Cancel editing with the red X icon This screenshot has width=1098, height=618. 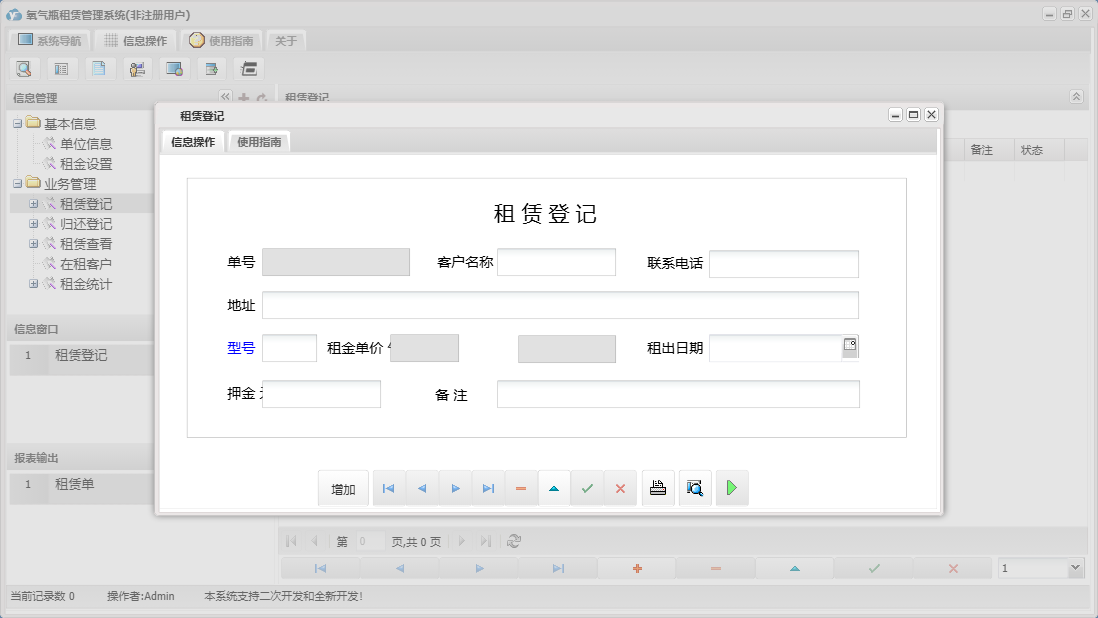pyautogui.click(x=621, y=487)
